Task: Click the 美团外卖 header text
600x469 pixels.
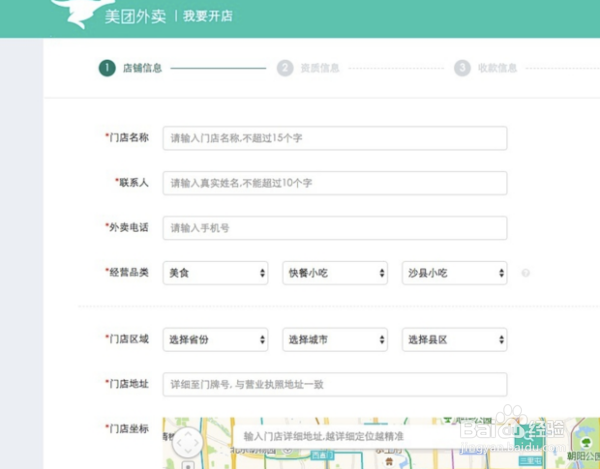Action: pyautogui.click(x=135, y=16)
